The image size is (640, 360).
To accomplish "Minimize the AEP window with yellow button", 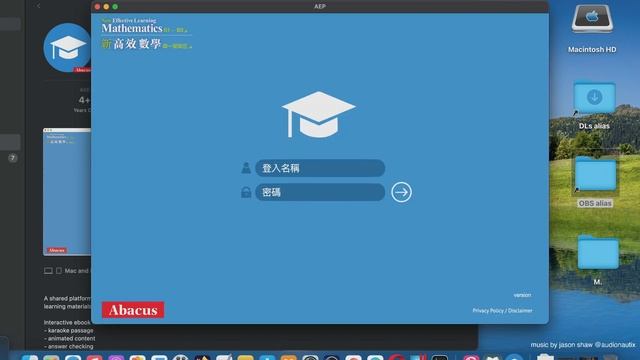I will point(106,7).
